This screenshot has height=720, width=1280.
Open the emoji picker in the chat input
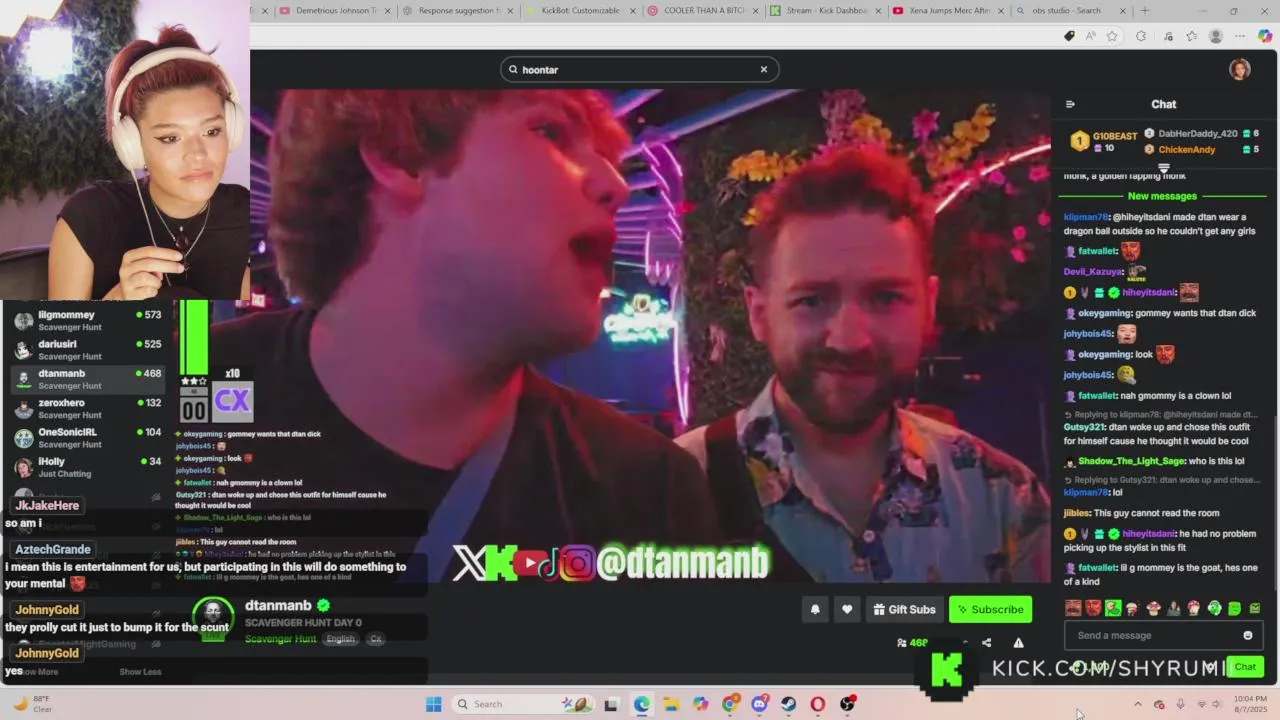tap(1247, 635)
